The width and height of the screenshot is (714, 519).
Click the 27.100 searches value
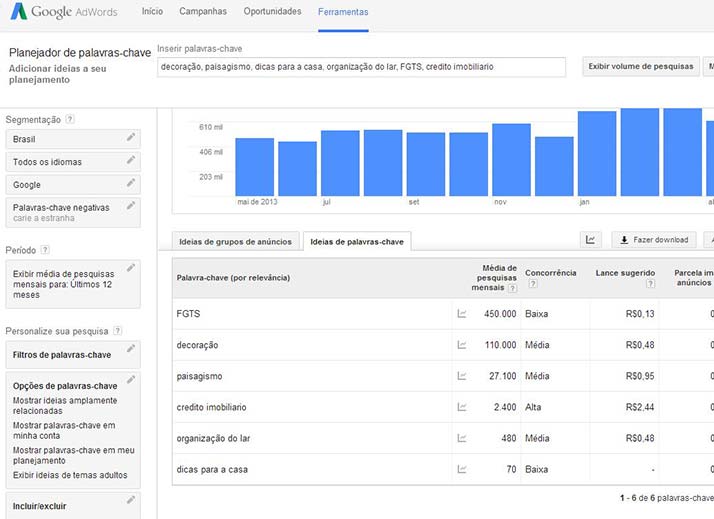(x=503, y=376)
